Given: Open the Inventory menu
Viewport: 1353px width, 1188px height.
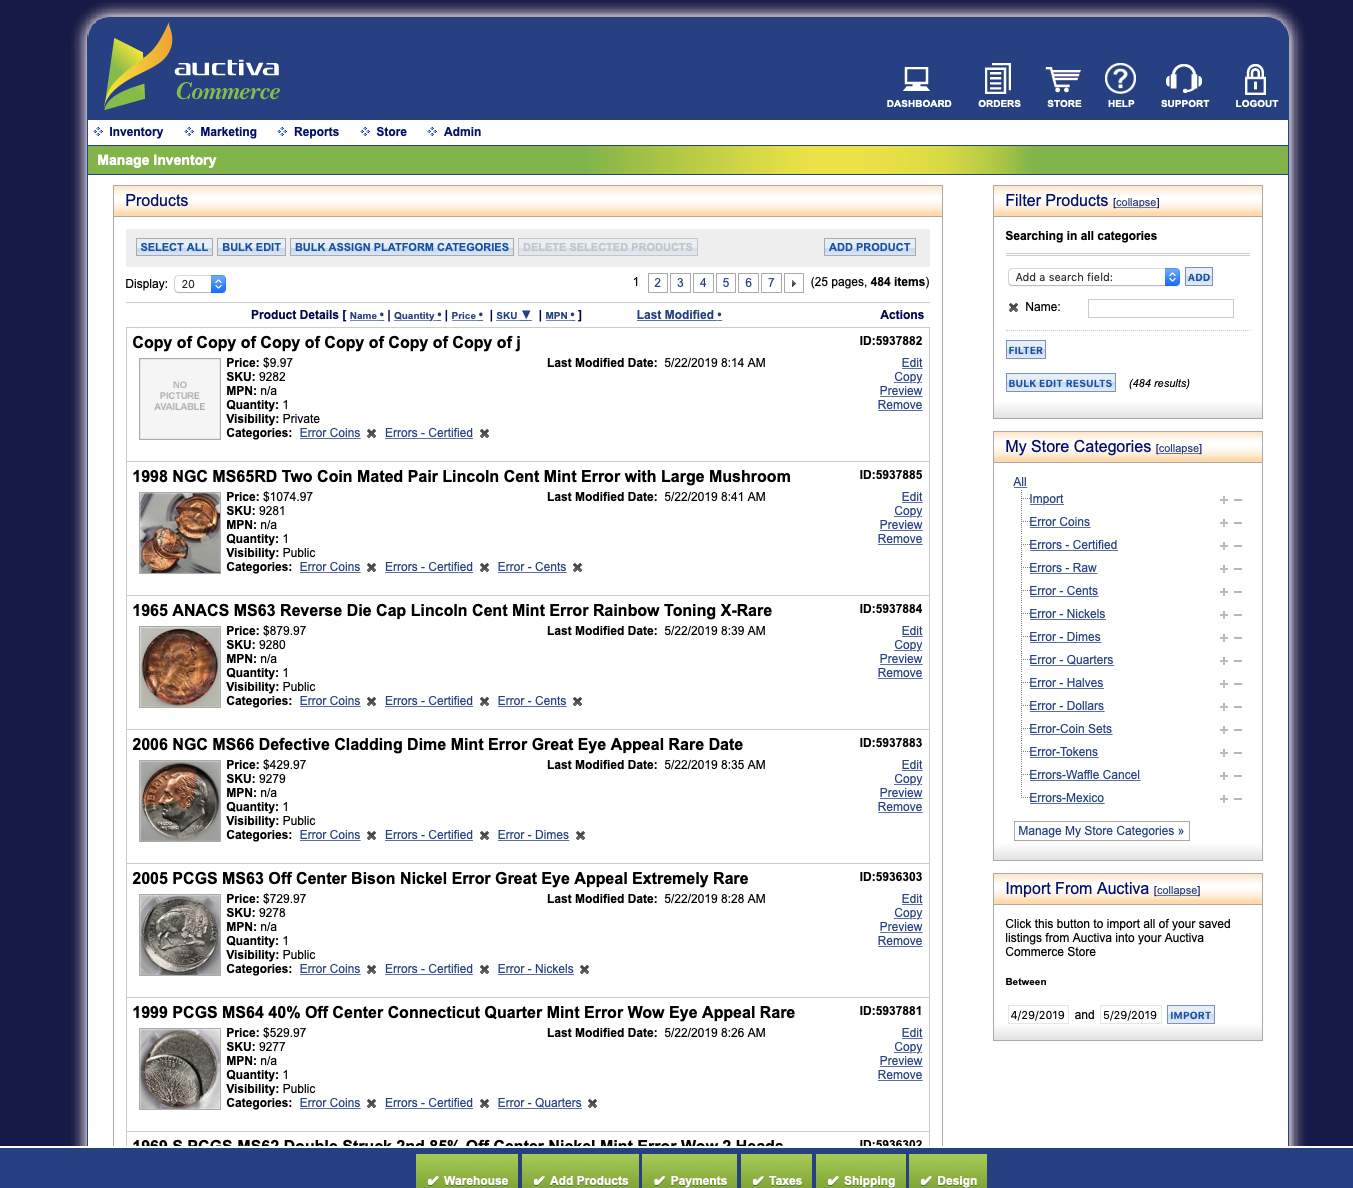Looking at the screenshot, I should coord(136,132).
